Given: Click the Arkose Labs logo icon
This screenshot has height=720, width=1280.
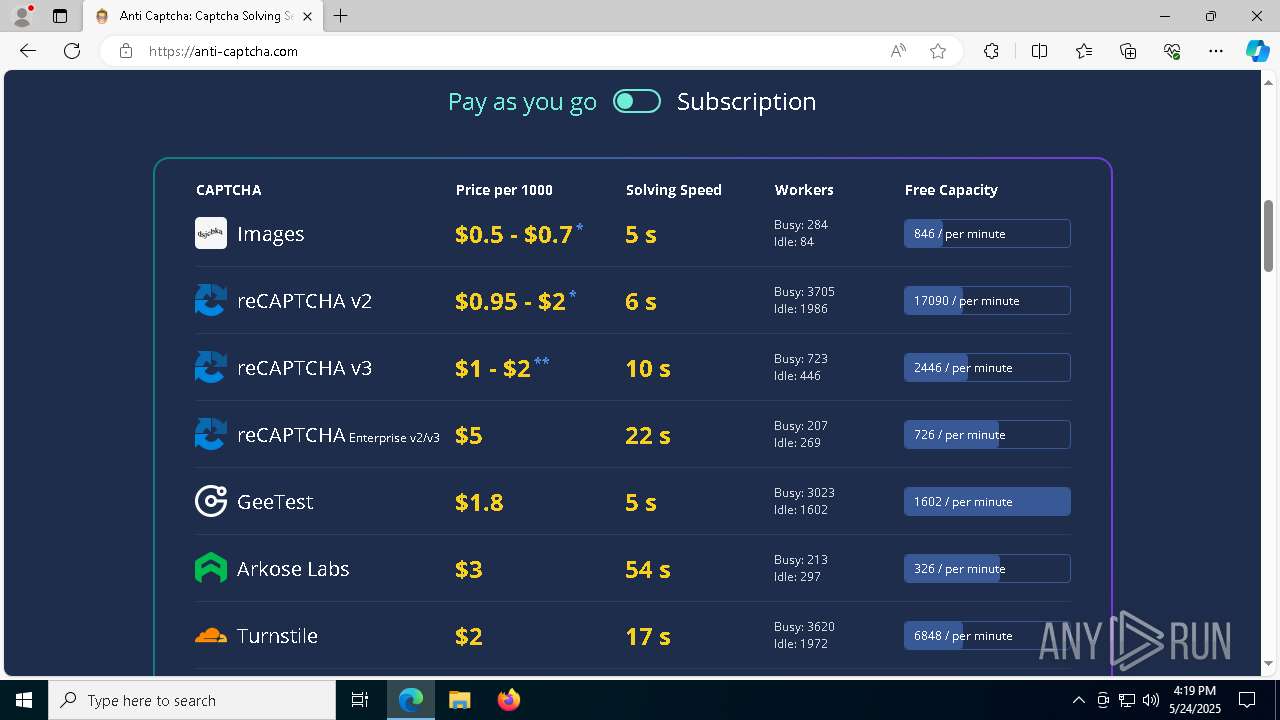Looking at the screenshot, I should pyautogui.click(x=210, y=568).
